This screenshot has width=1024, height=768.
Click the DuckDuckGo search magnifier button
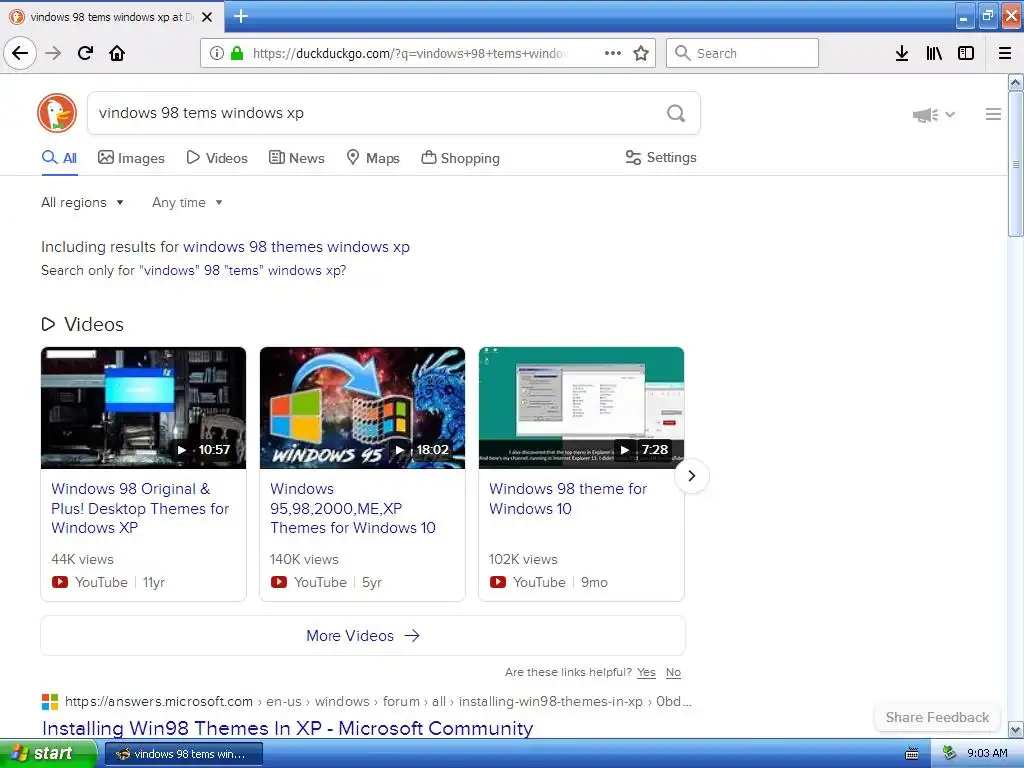click(x=676, y=113)
